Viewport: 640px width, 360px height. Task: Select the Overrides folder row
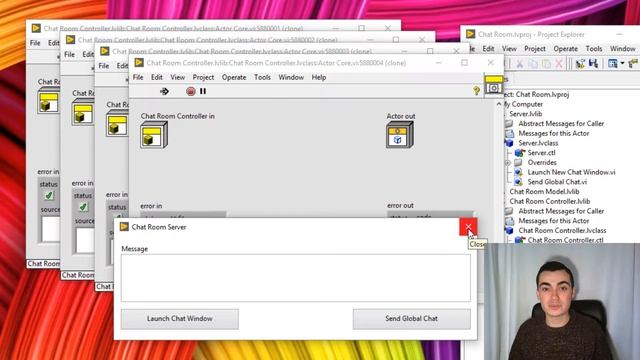tap(542, 162)
